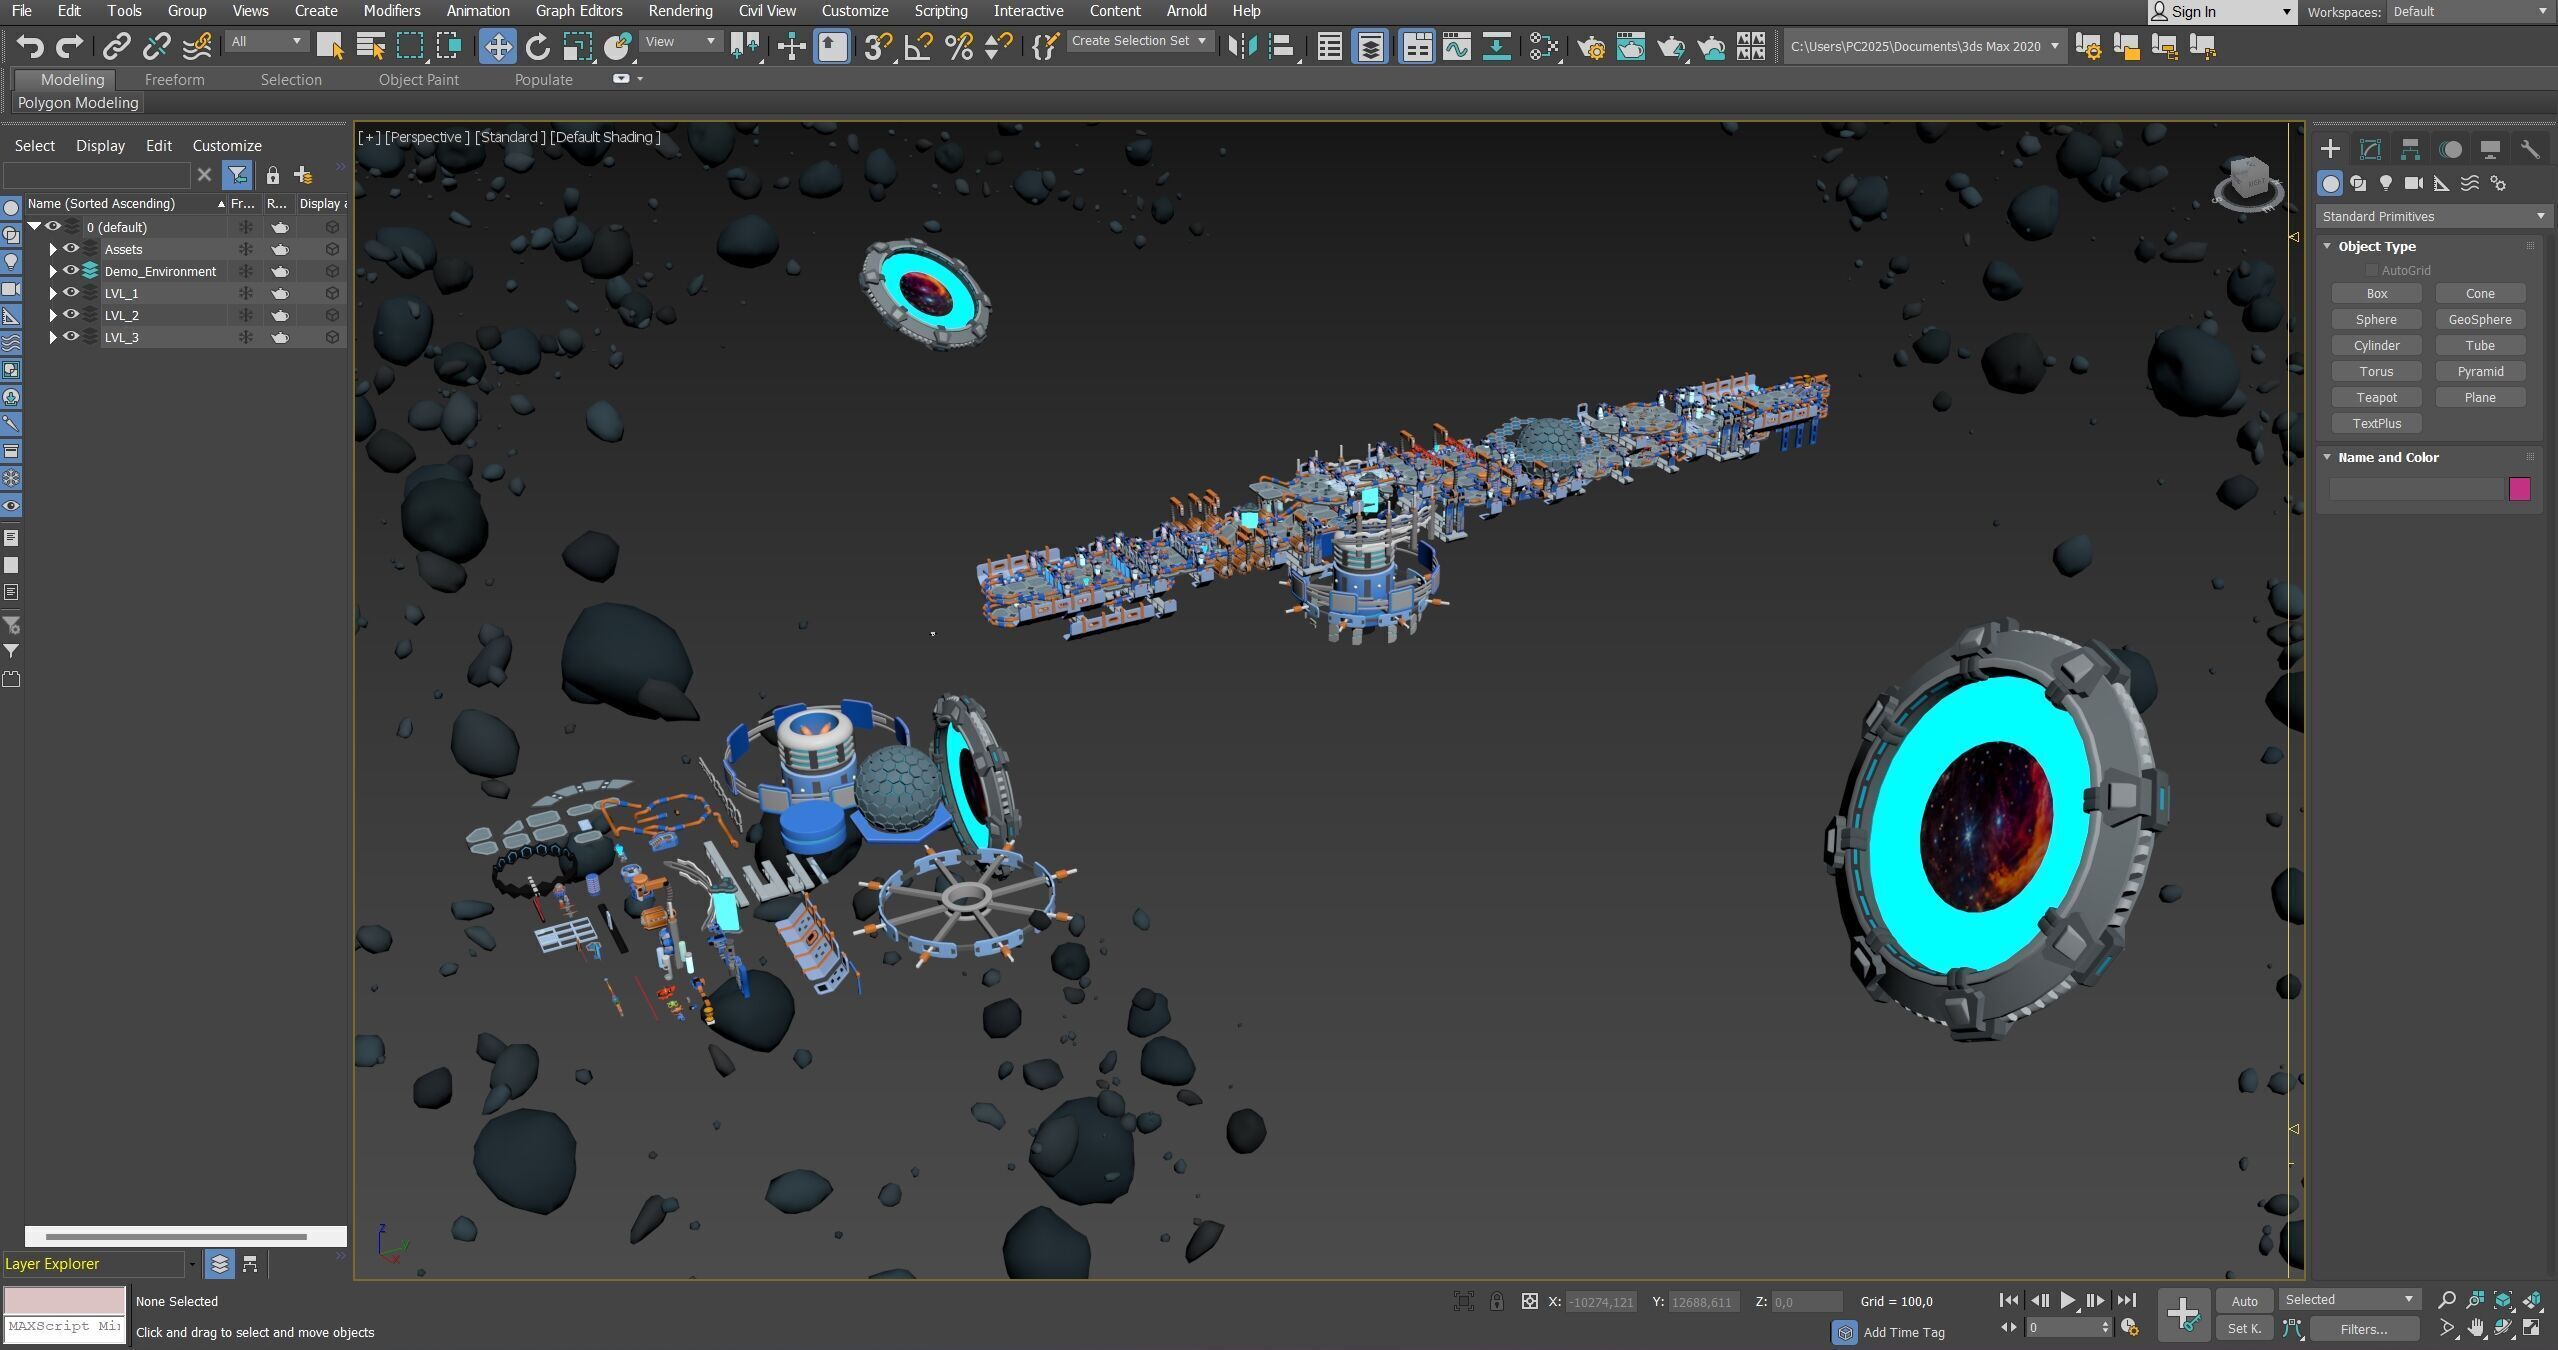Click the pink object color swatch
The height and width of the screenshot is (1350, 2558).
(x=2519, y=488)
